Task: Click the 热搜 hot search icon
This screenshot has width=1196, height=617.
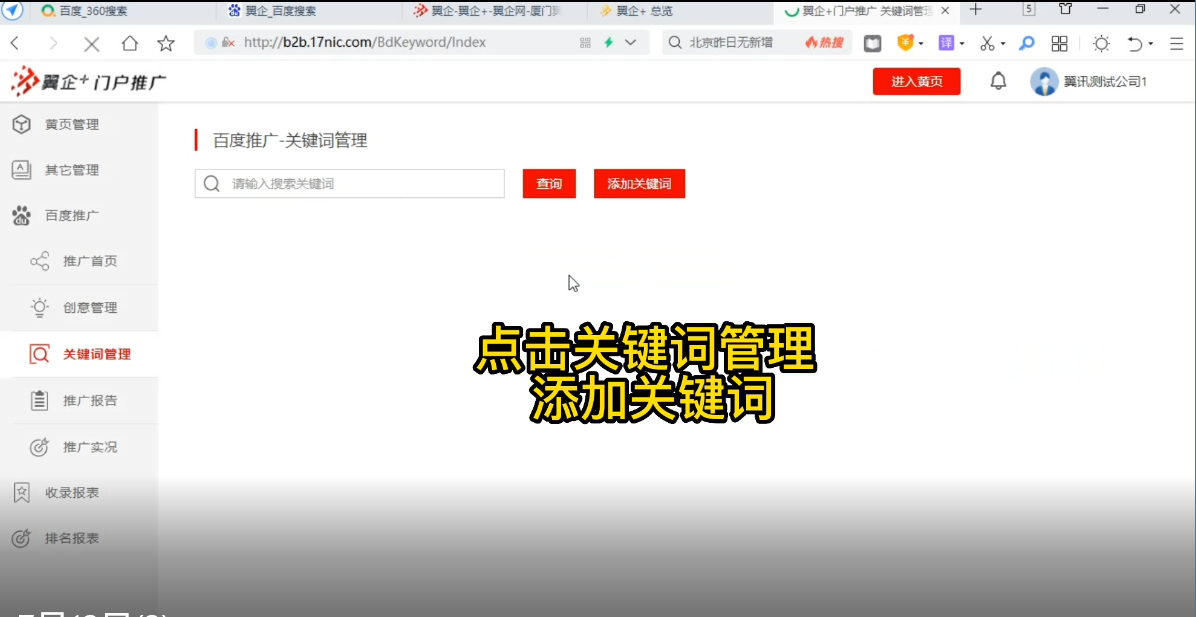Action: [824, 43]
